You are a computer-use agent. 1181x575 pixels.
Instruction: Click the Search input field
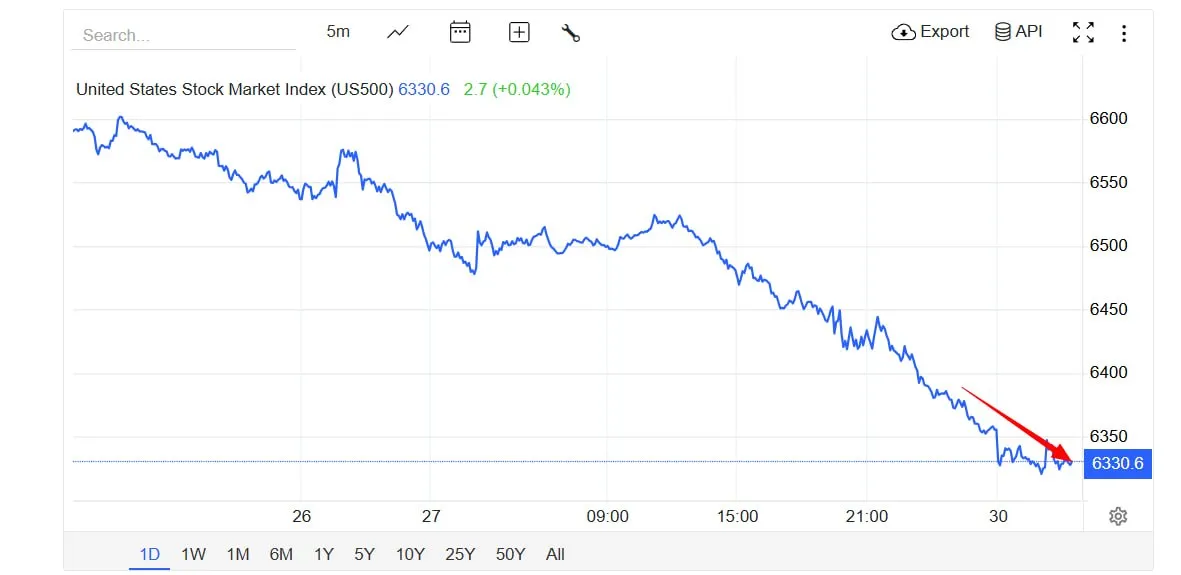tap(183, 35)
